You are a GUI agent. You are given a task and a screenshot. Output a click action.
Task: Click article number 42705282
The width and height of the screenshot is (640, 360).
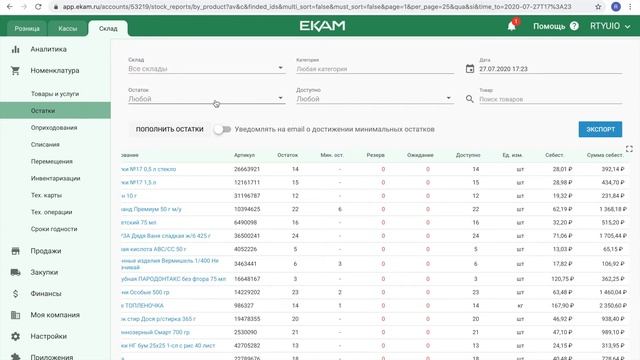tap(247, 346)
